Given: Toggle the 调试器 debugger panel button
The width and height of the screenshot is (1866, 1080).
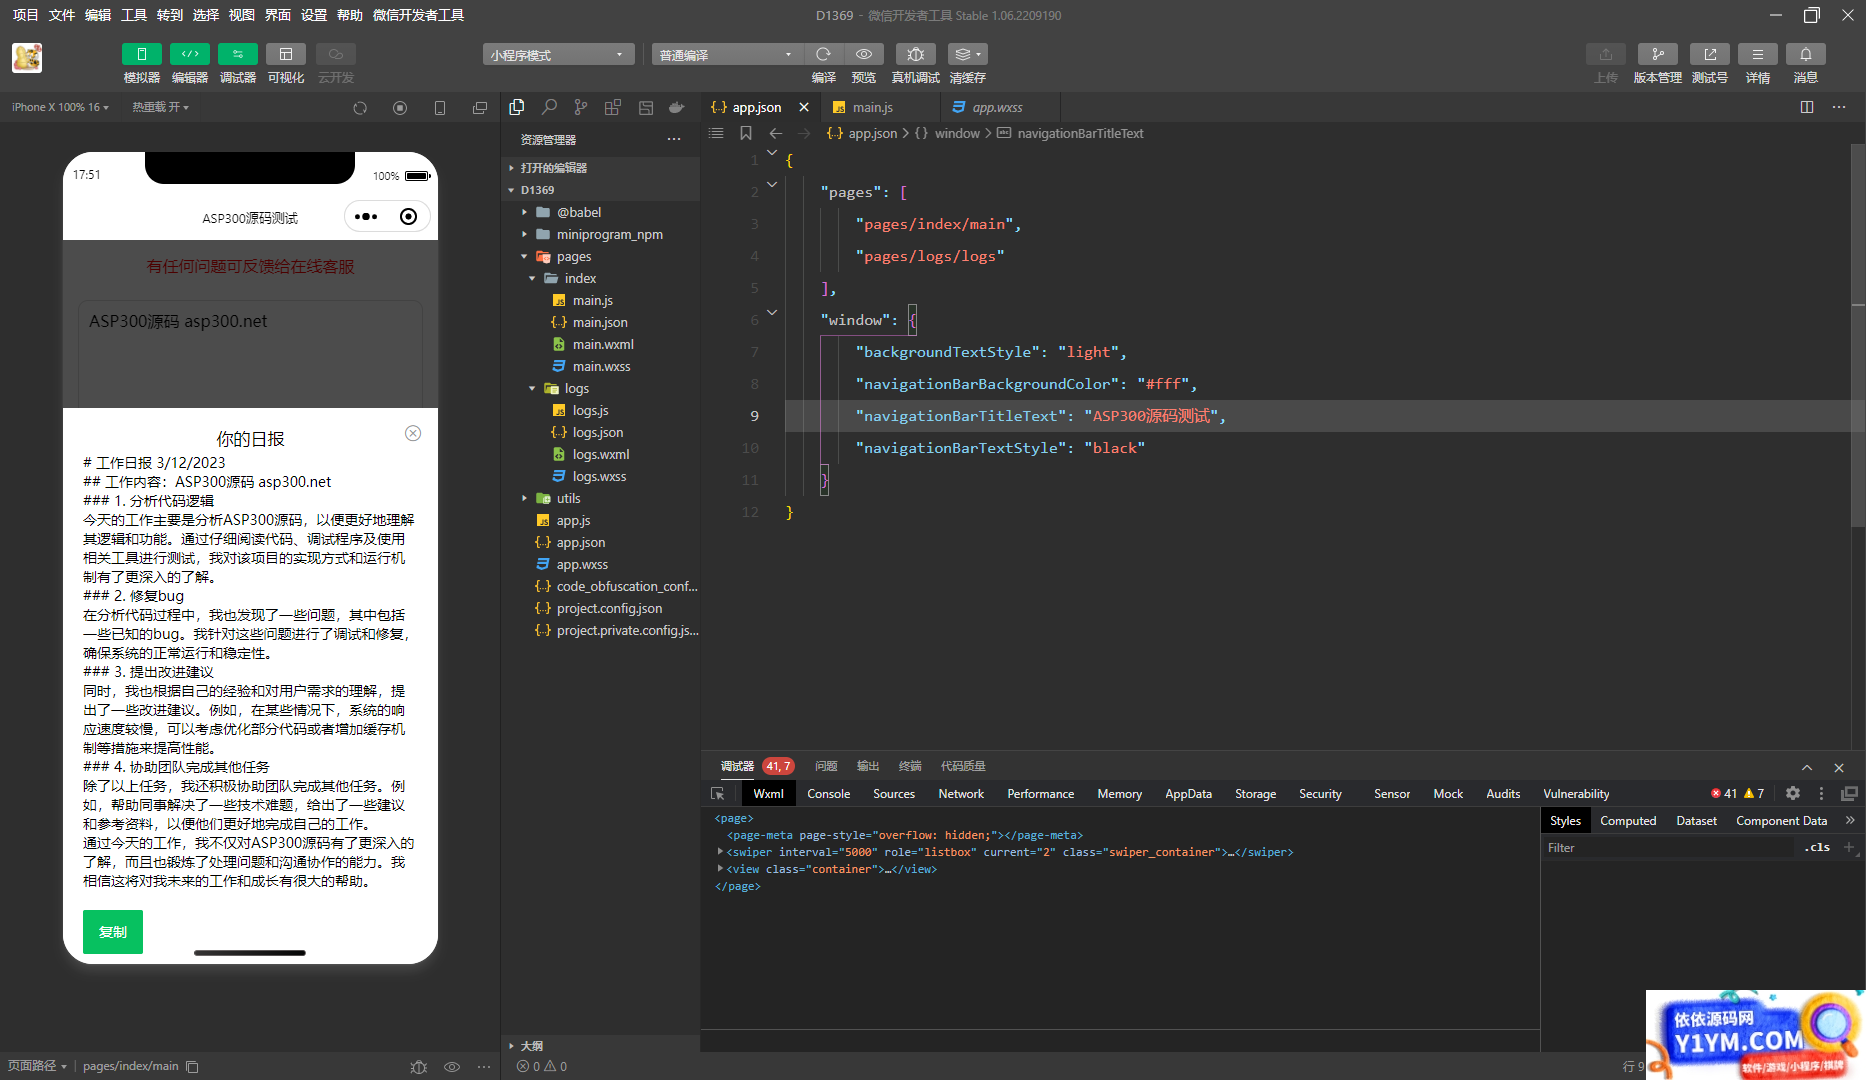Looking at the screenshot, I should pyautogui.click(x=238, y=54).
